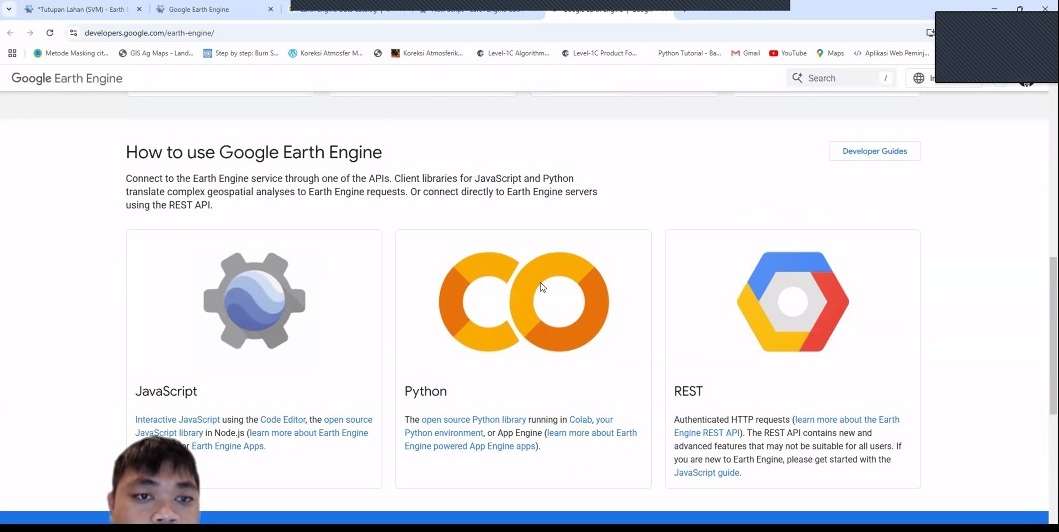The height and width of the screenshot is (532, 1059).
Task: Click the Google Earth Engine logo
Action: (67, 78)
